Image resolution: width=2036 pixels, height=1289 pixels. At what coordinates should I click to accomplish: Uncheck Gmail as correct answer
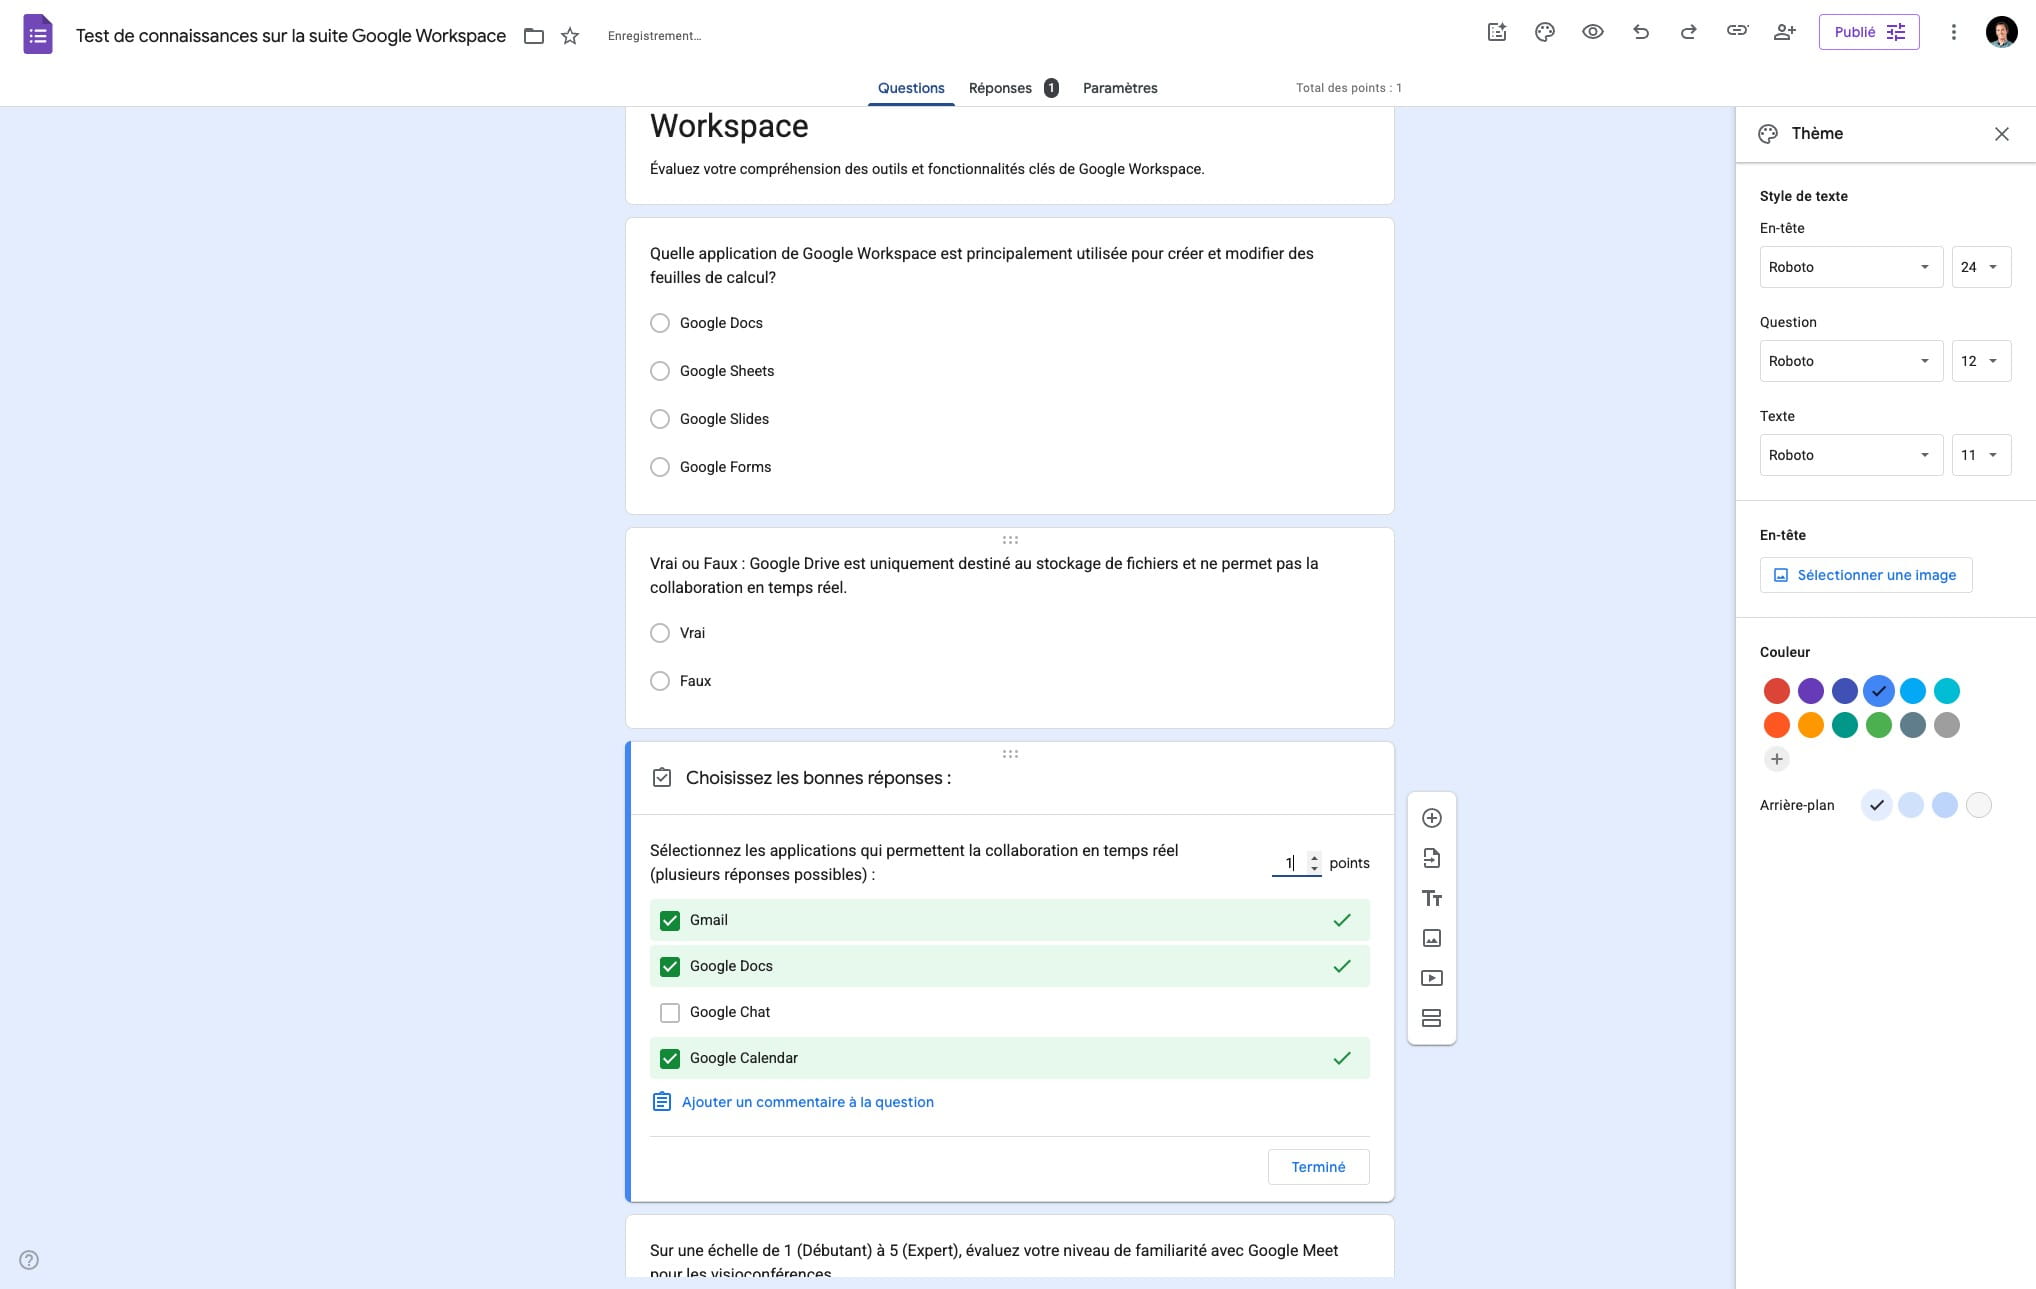(x=670, y=920)
